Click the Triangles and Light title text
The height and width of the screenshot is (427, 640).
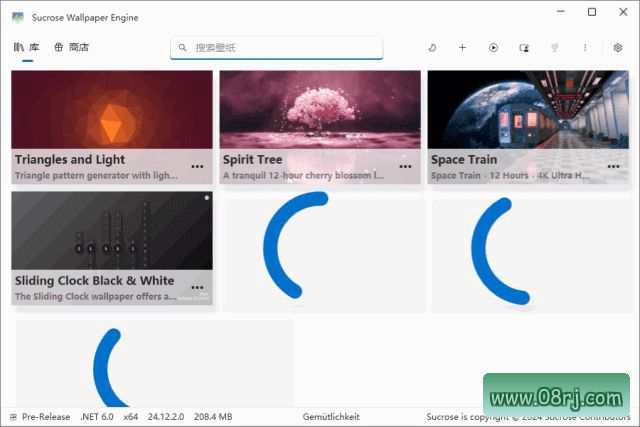pos(70,160)
